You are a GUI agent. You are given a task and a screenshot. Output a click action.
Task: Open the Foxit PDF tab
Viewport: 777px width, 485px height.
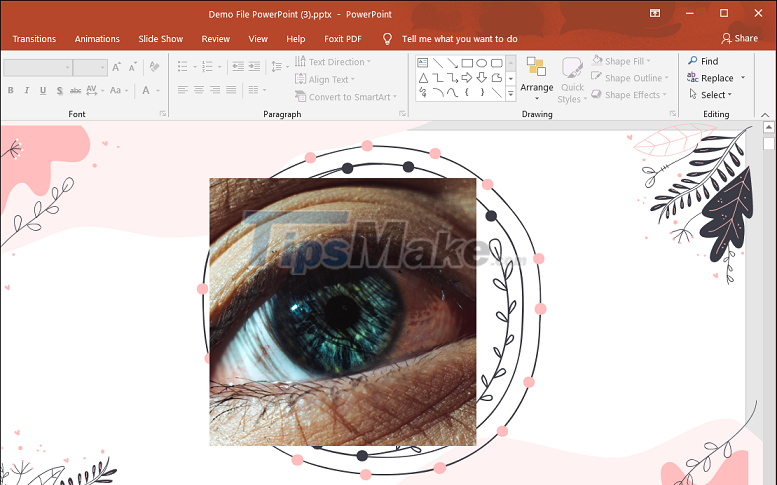point(343,39)
